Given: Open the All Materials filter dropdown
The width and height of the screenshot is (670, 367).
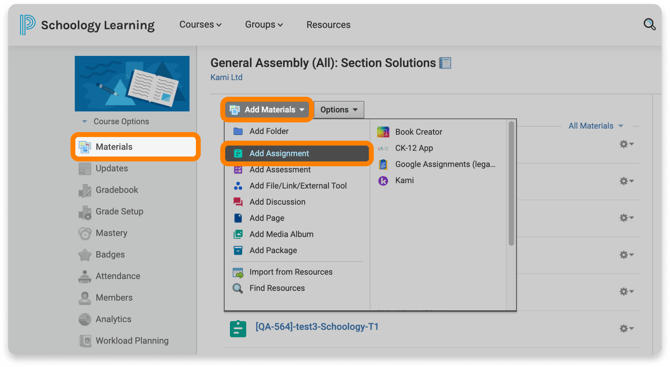Looking at the screenshot, I should click(x=595, y=126).
